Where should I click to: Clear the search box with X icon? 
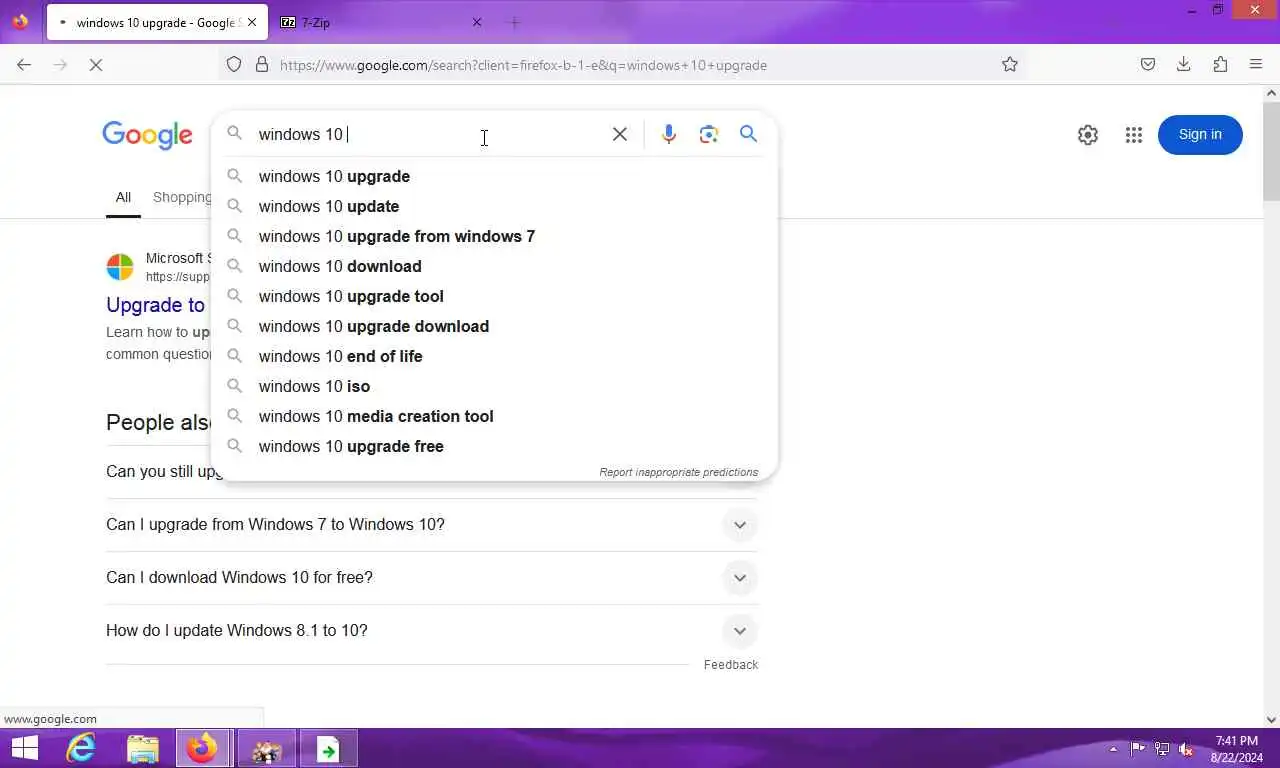point(620,134)
